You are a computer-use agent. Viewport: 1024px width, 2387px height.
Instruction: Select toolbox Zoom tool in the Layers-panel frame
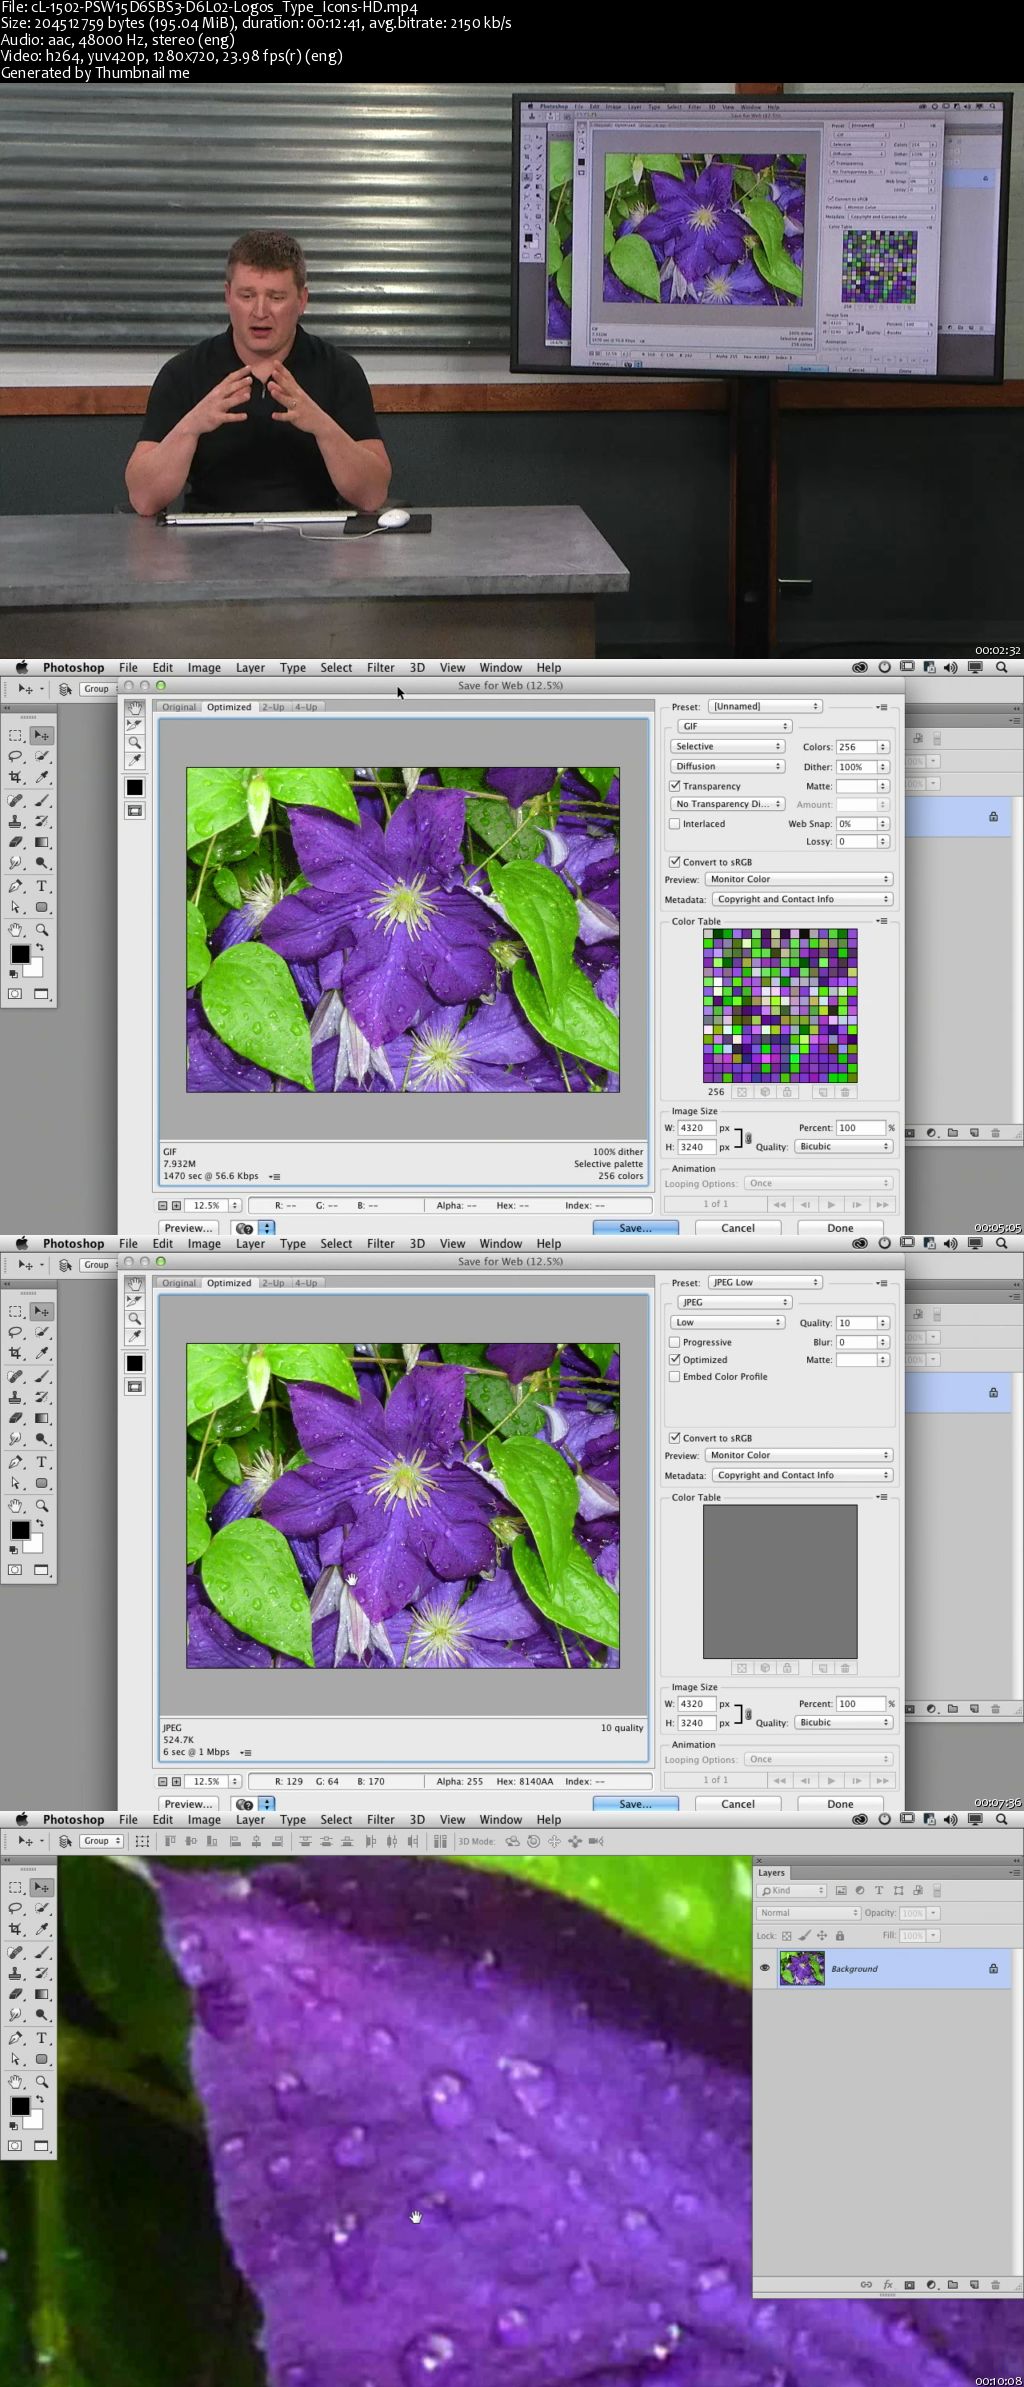coord(42,2081)
